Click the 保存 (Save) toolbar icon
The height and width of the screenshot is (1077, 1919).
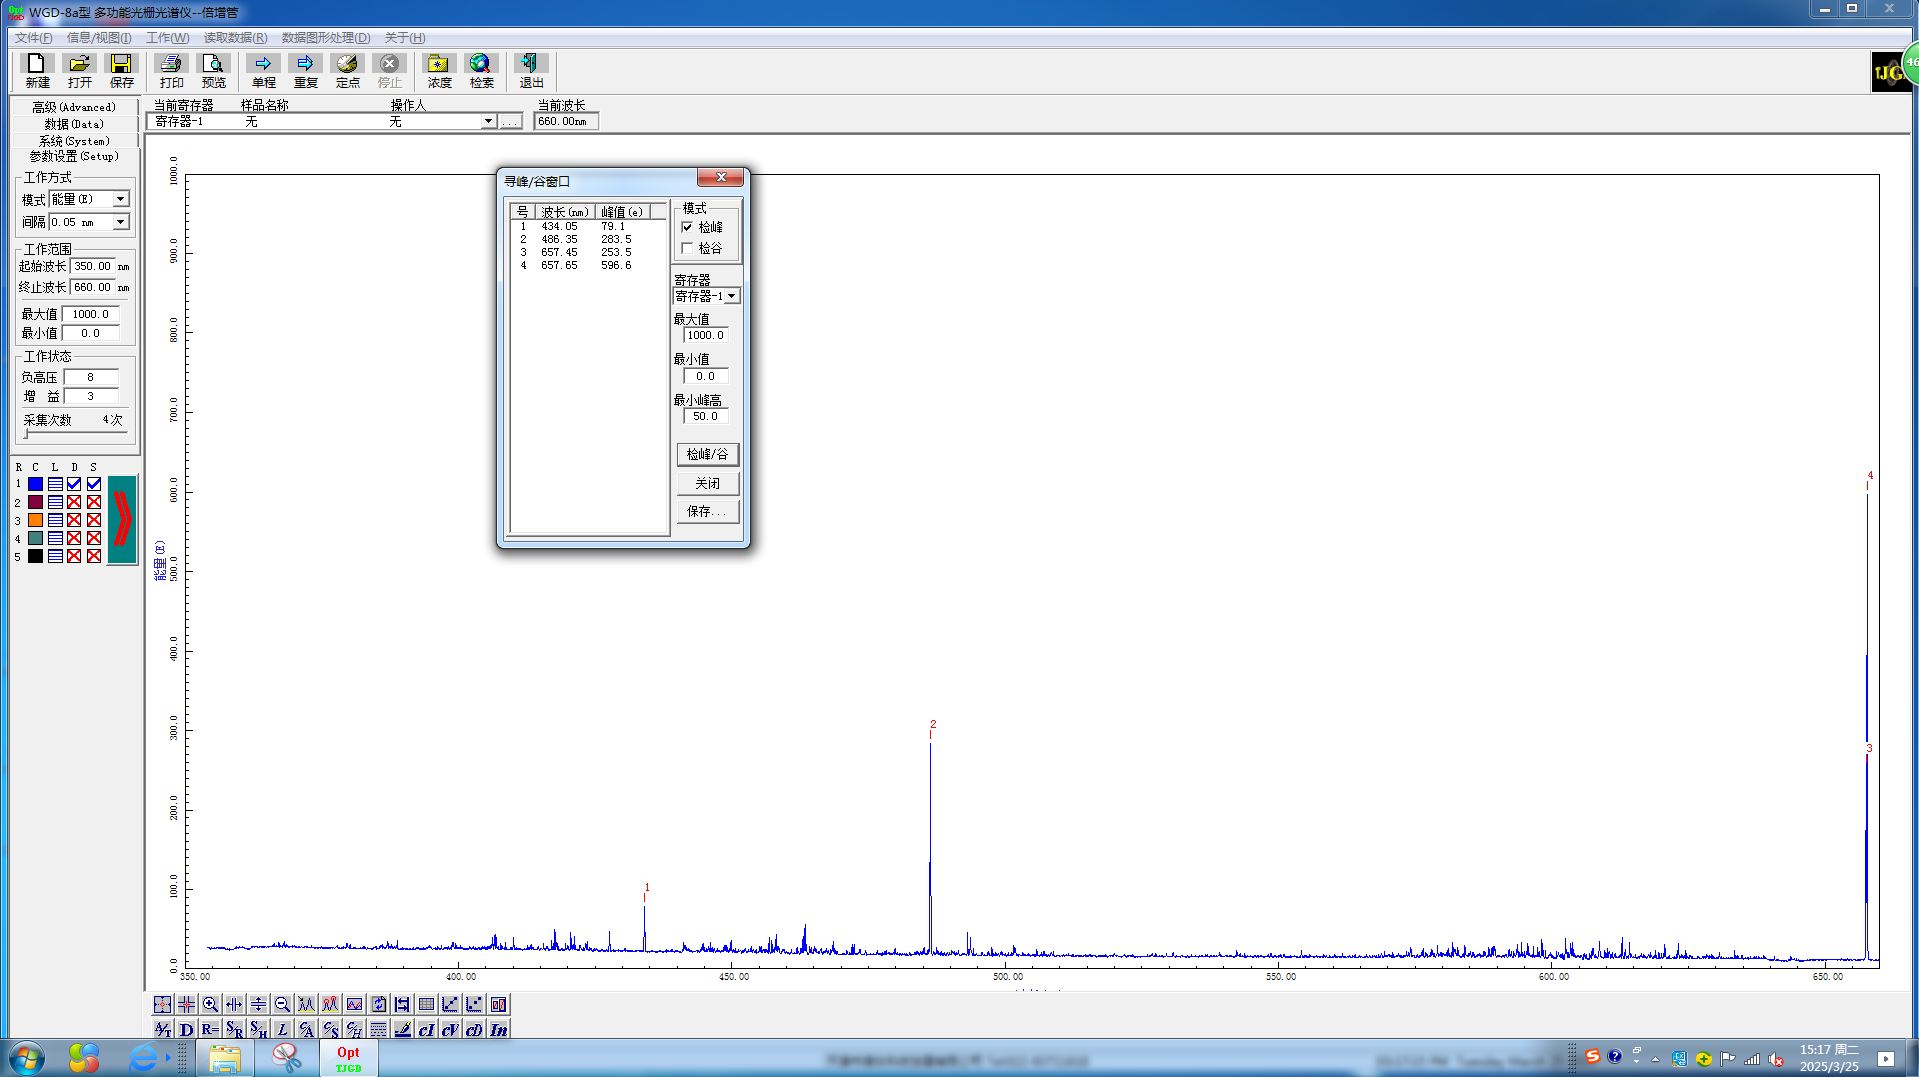coord(121,71)
